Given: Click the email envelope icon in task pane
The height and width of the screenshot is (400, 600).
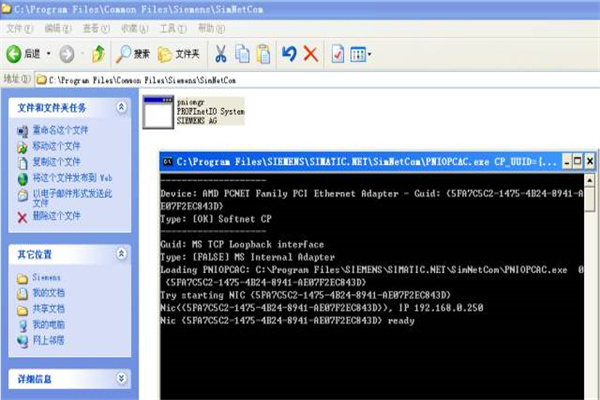Looking at the screenshot, I should (23, 195).
